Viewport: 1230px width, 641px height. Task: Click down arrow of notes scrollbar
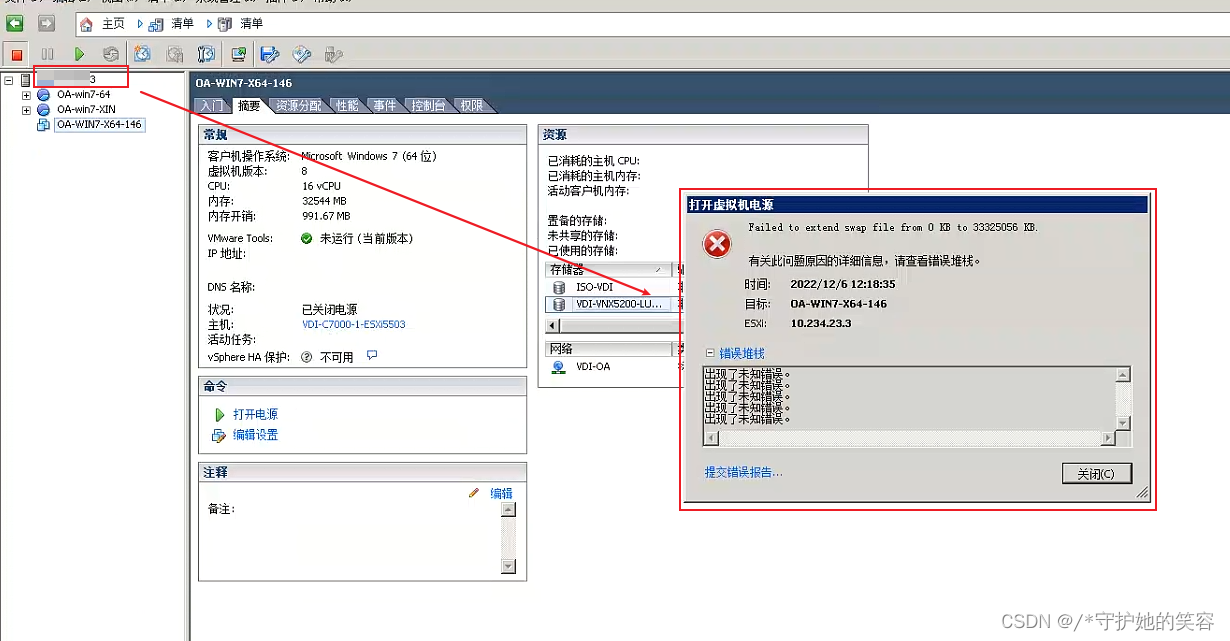click(508, 567)
